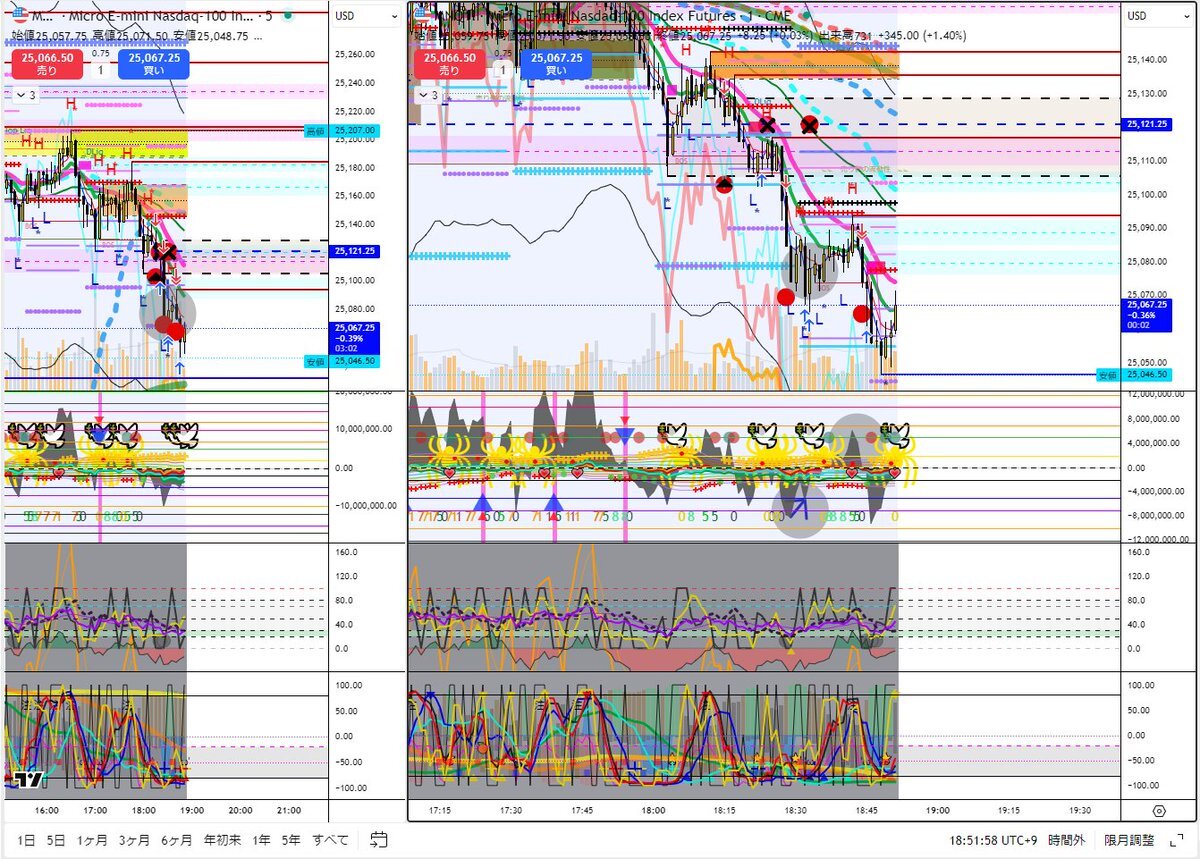Screen dimensions: 1200x859
Task: Select the 1年 time range
Action: click(x=261, y=840)
